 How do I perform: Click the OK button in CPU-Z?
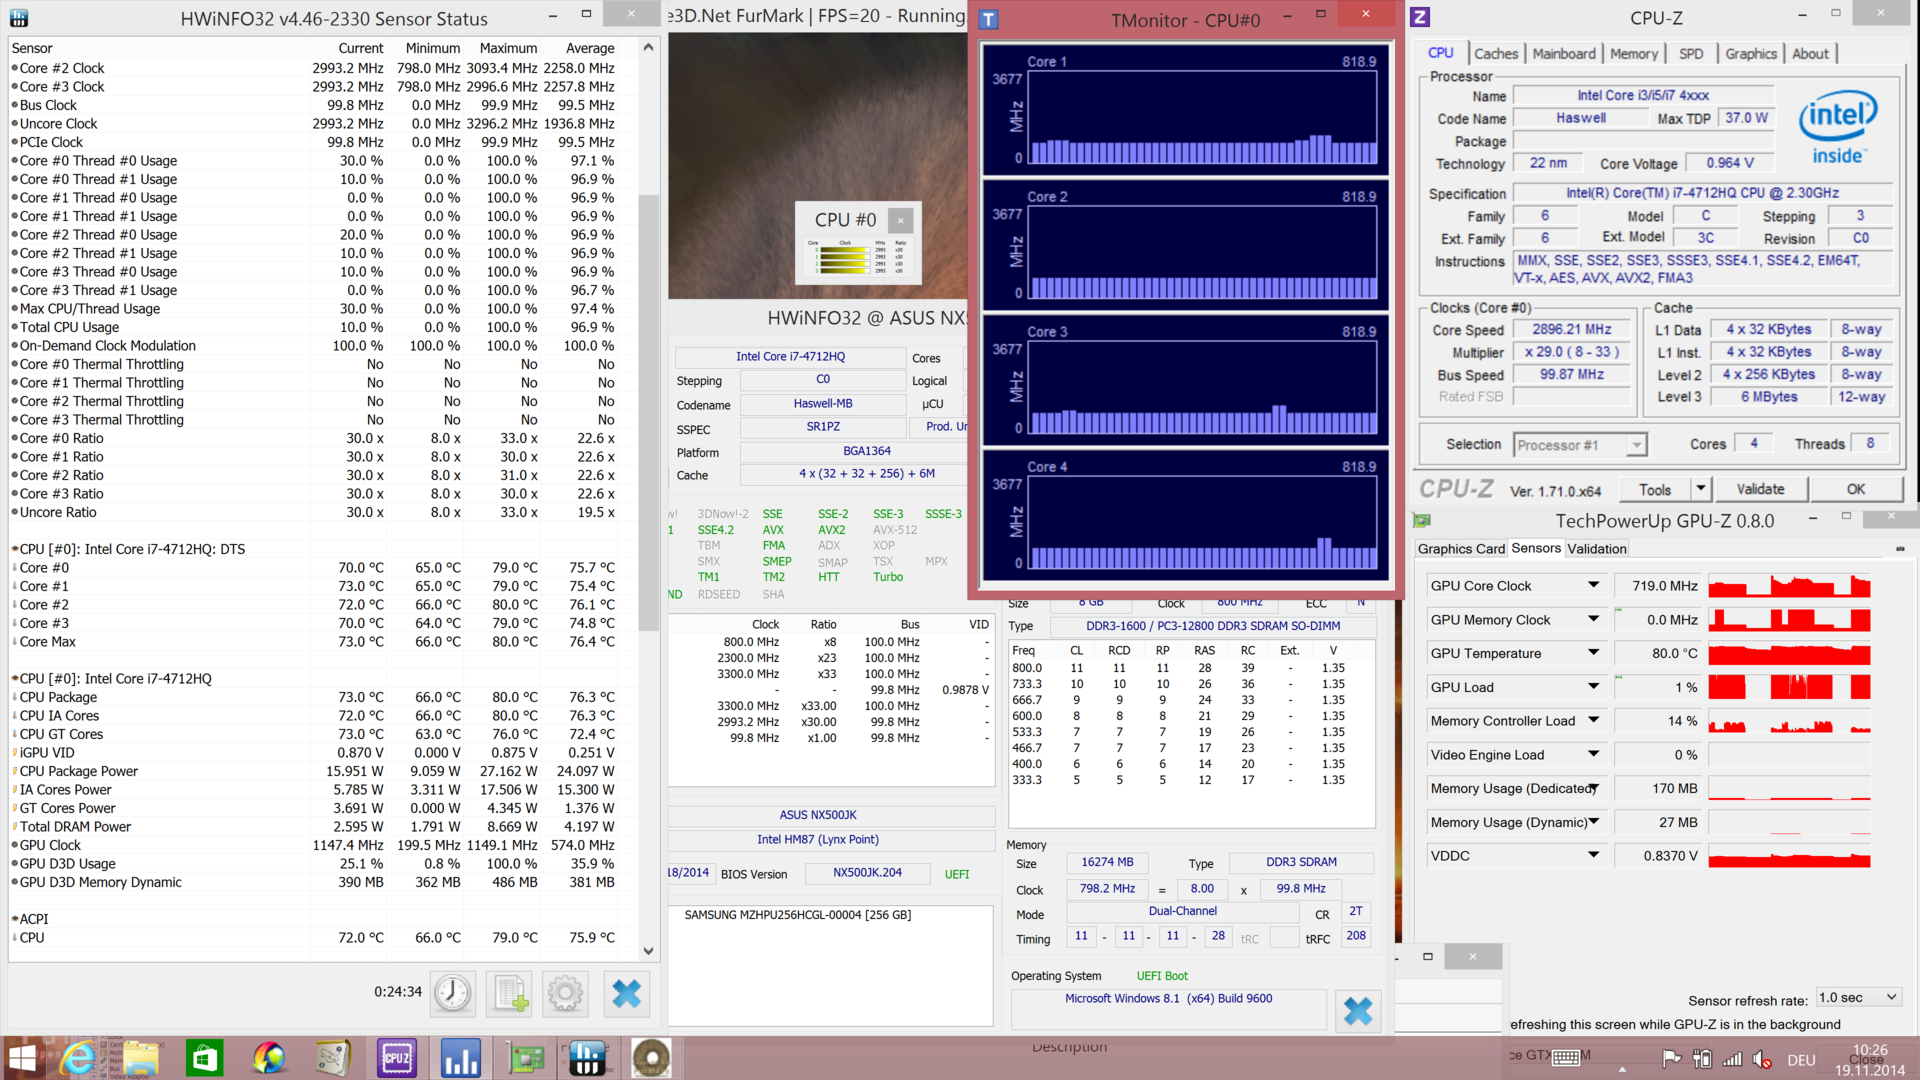tap(1855, 489)
